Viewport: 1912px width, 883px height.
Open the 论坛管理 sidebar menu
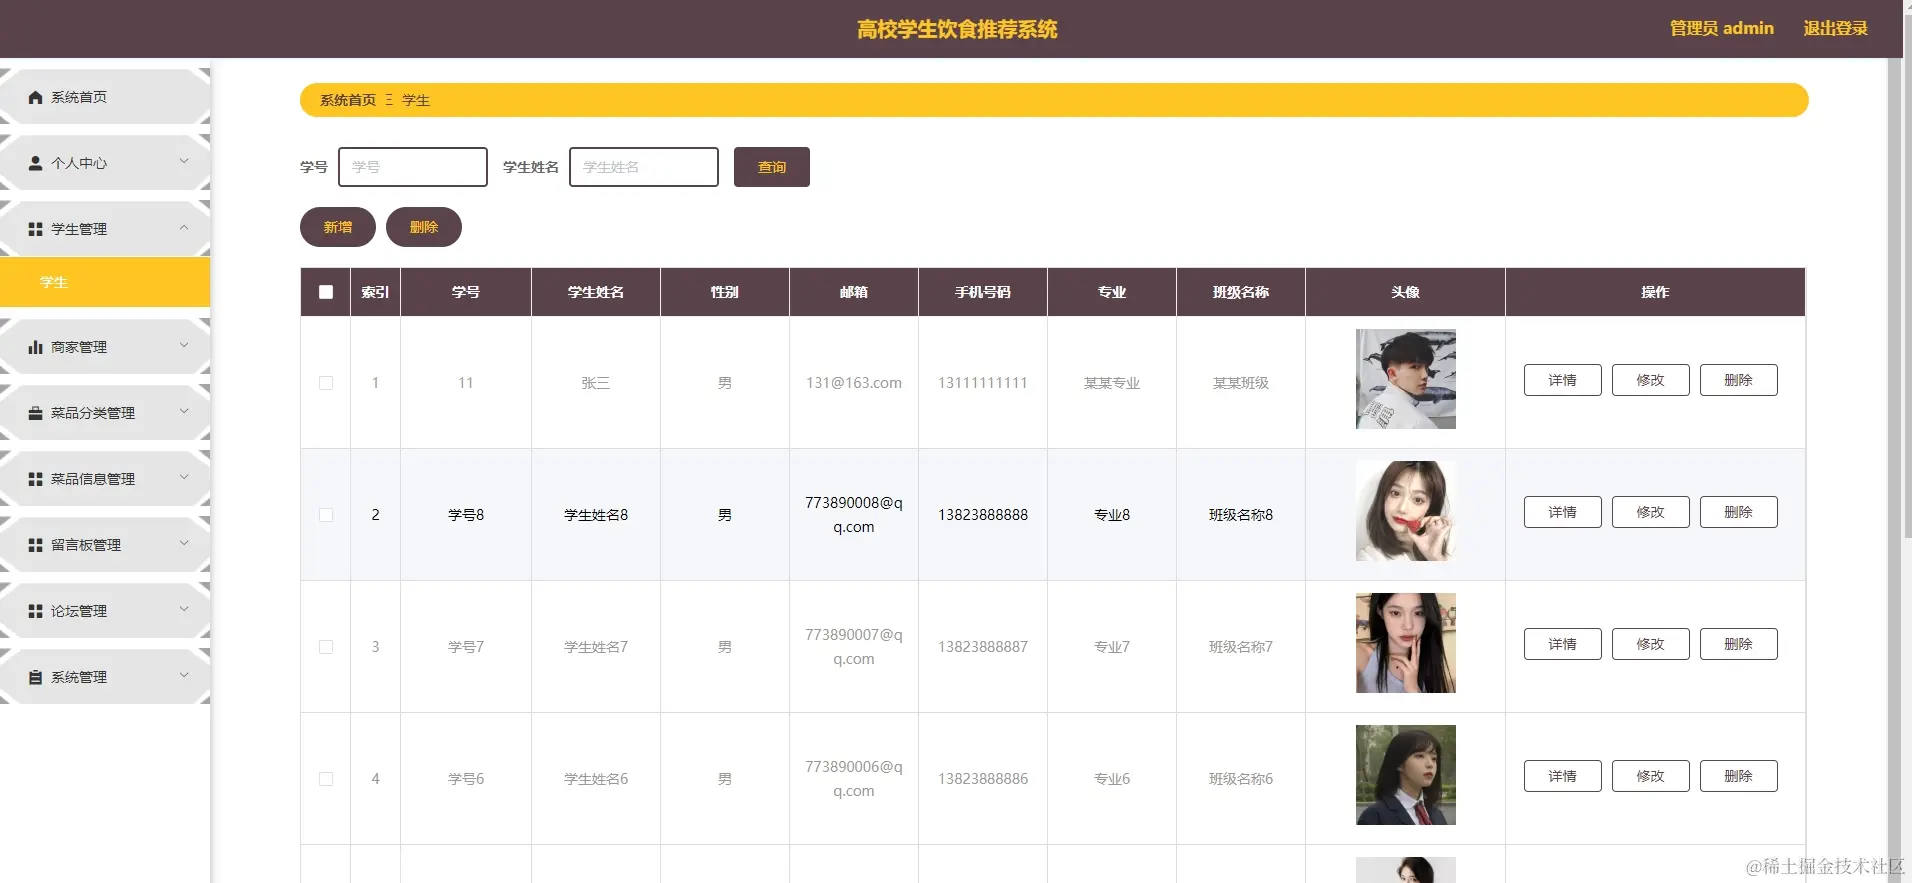pos(105,611)
